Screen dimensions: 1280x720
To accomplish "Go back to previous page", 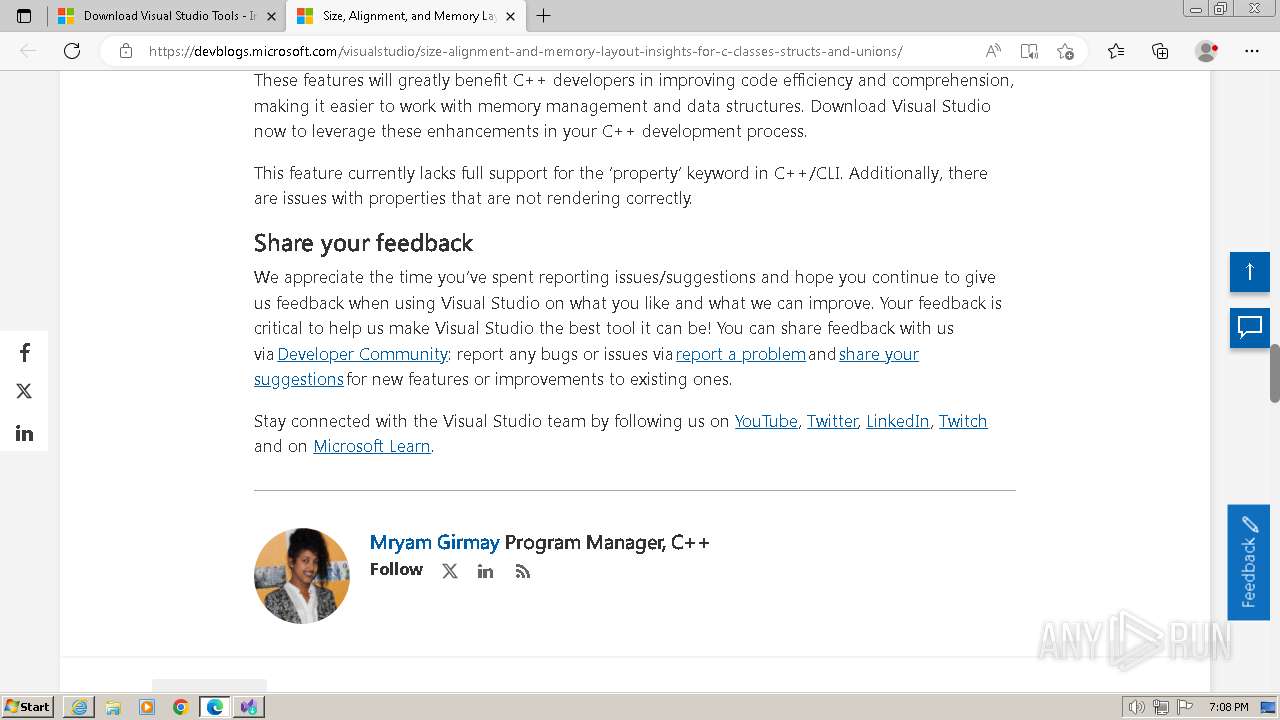I will pyautogui.click(x=28, y=51).
